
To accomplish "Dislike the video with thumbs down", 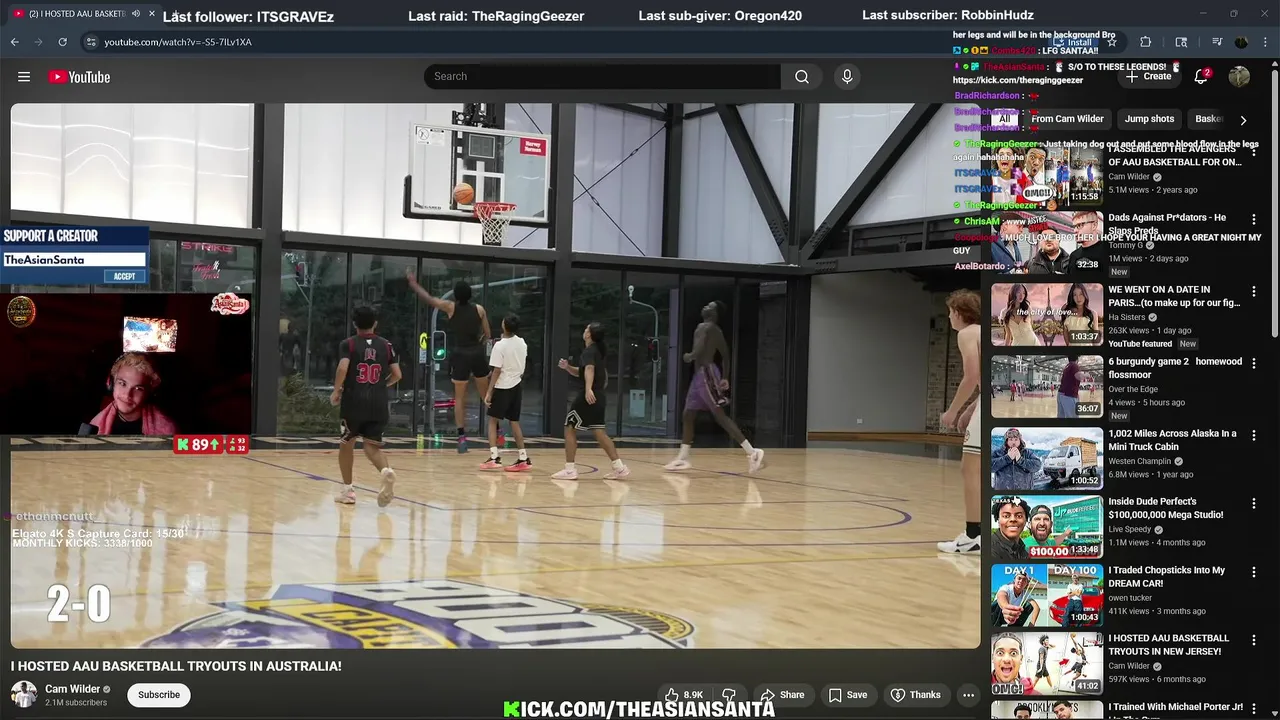I will (x=729, y=695).
